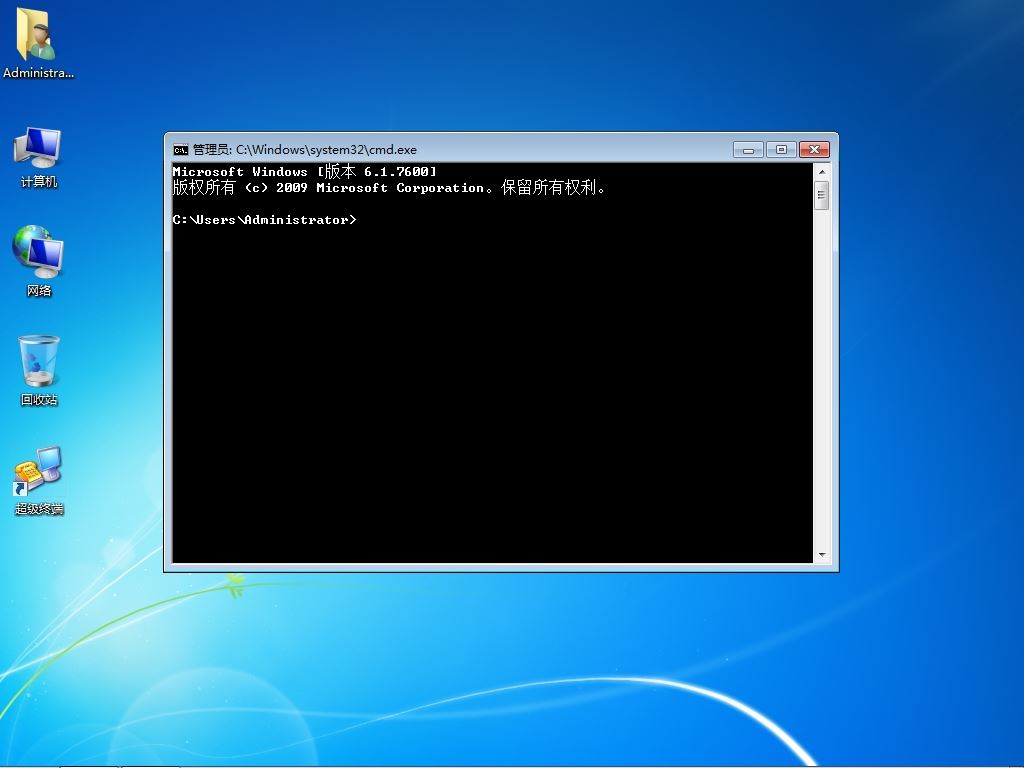Click the '版权所有 (c) 2009 Microsoft Corporation' line

(x=389, y=188)
